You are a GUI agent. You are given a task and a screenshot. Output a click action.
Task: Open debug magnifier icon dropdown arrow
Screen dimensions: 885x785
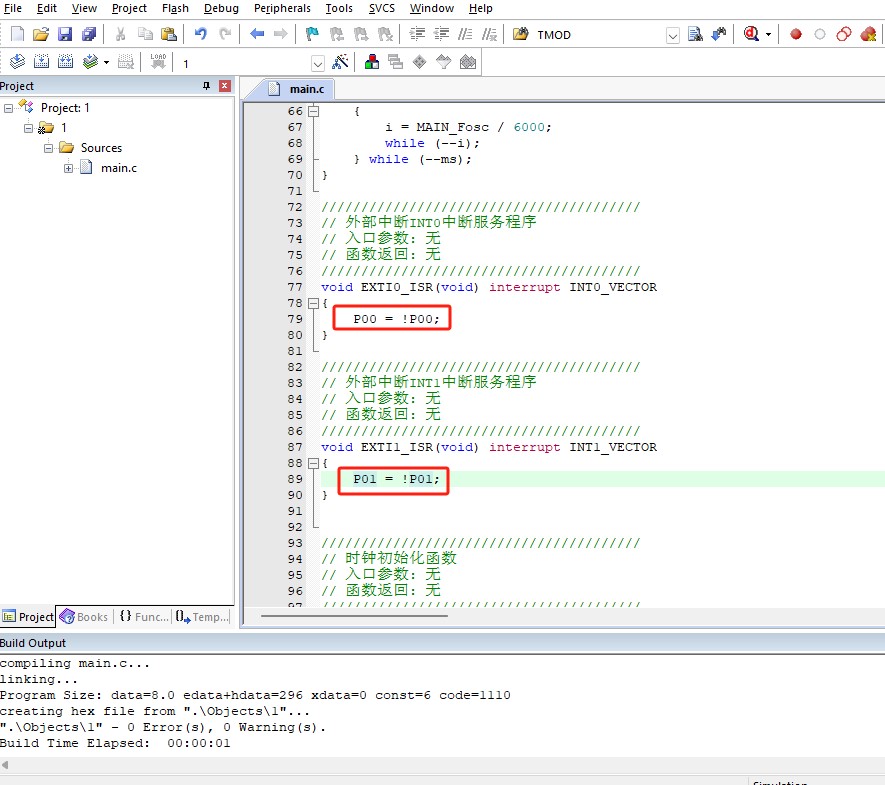pos(768,35)
